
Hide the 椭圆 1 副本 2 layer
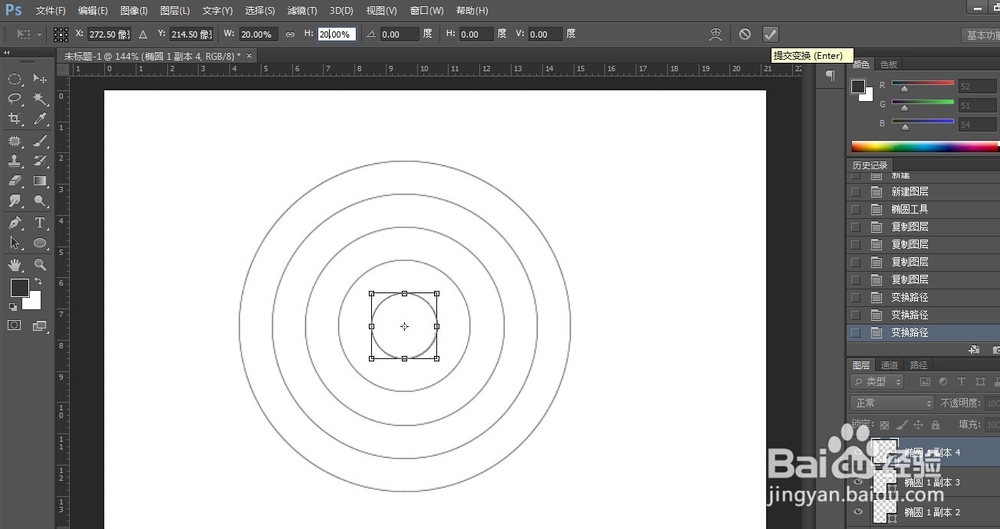pos(858,511)
